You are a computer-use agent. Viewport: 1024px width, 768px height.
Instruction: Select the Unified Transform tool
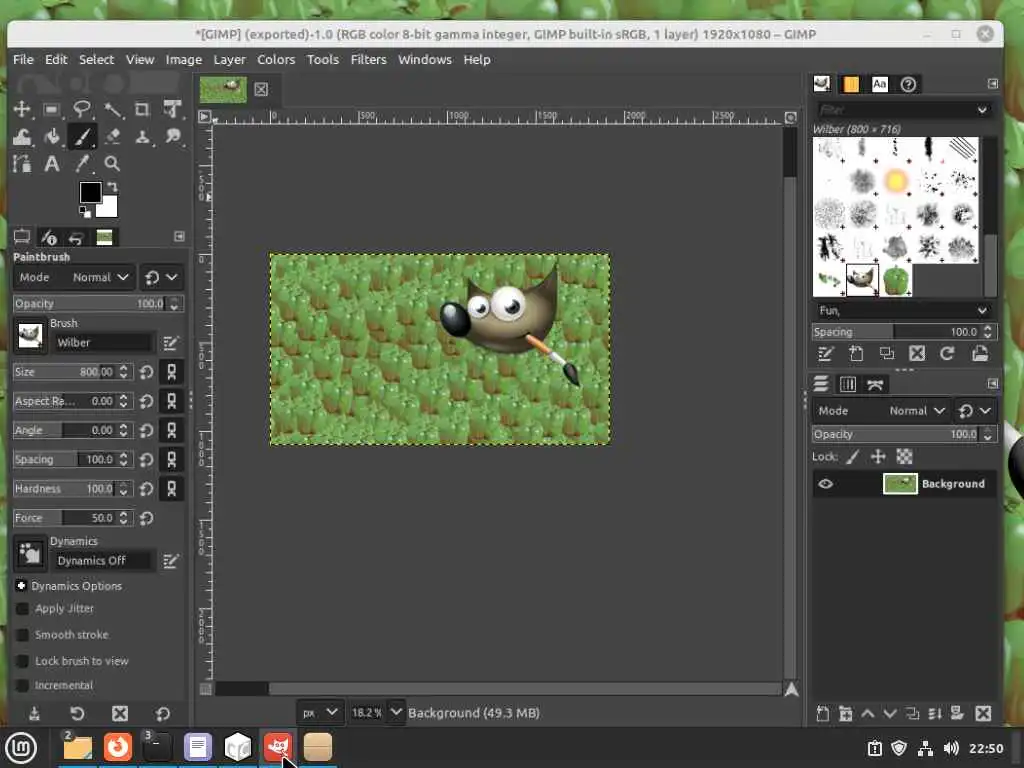point(172,109)
